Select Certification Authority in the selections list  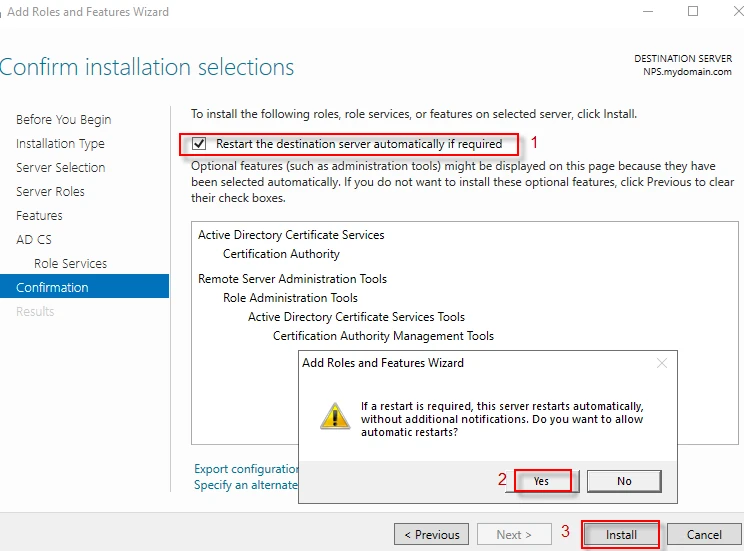coord(281,254)
